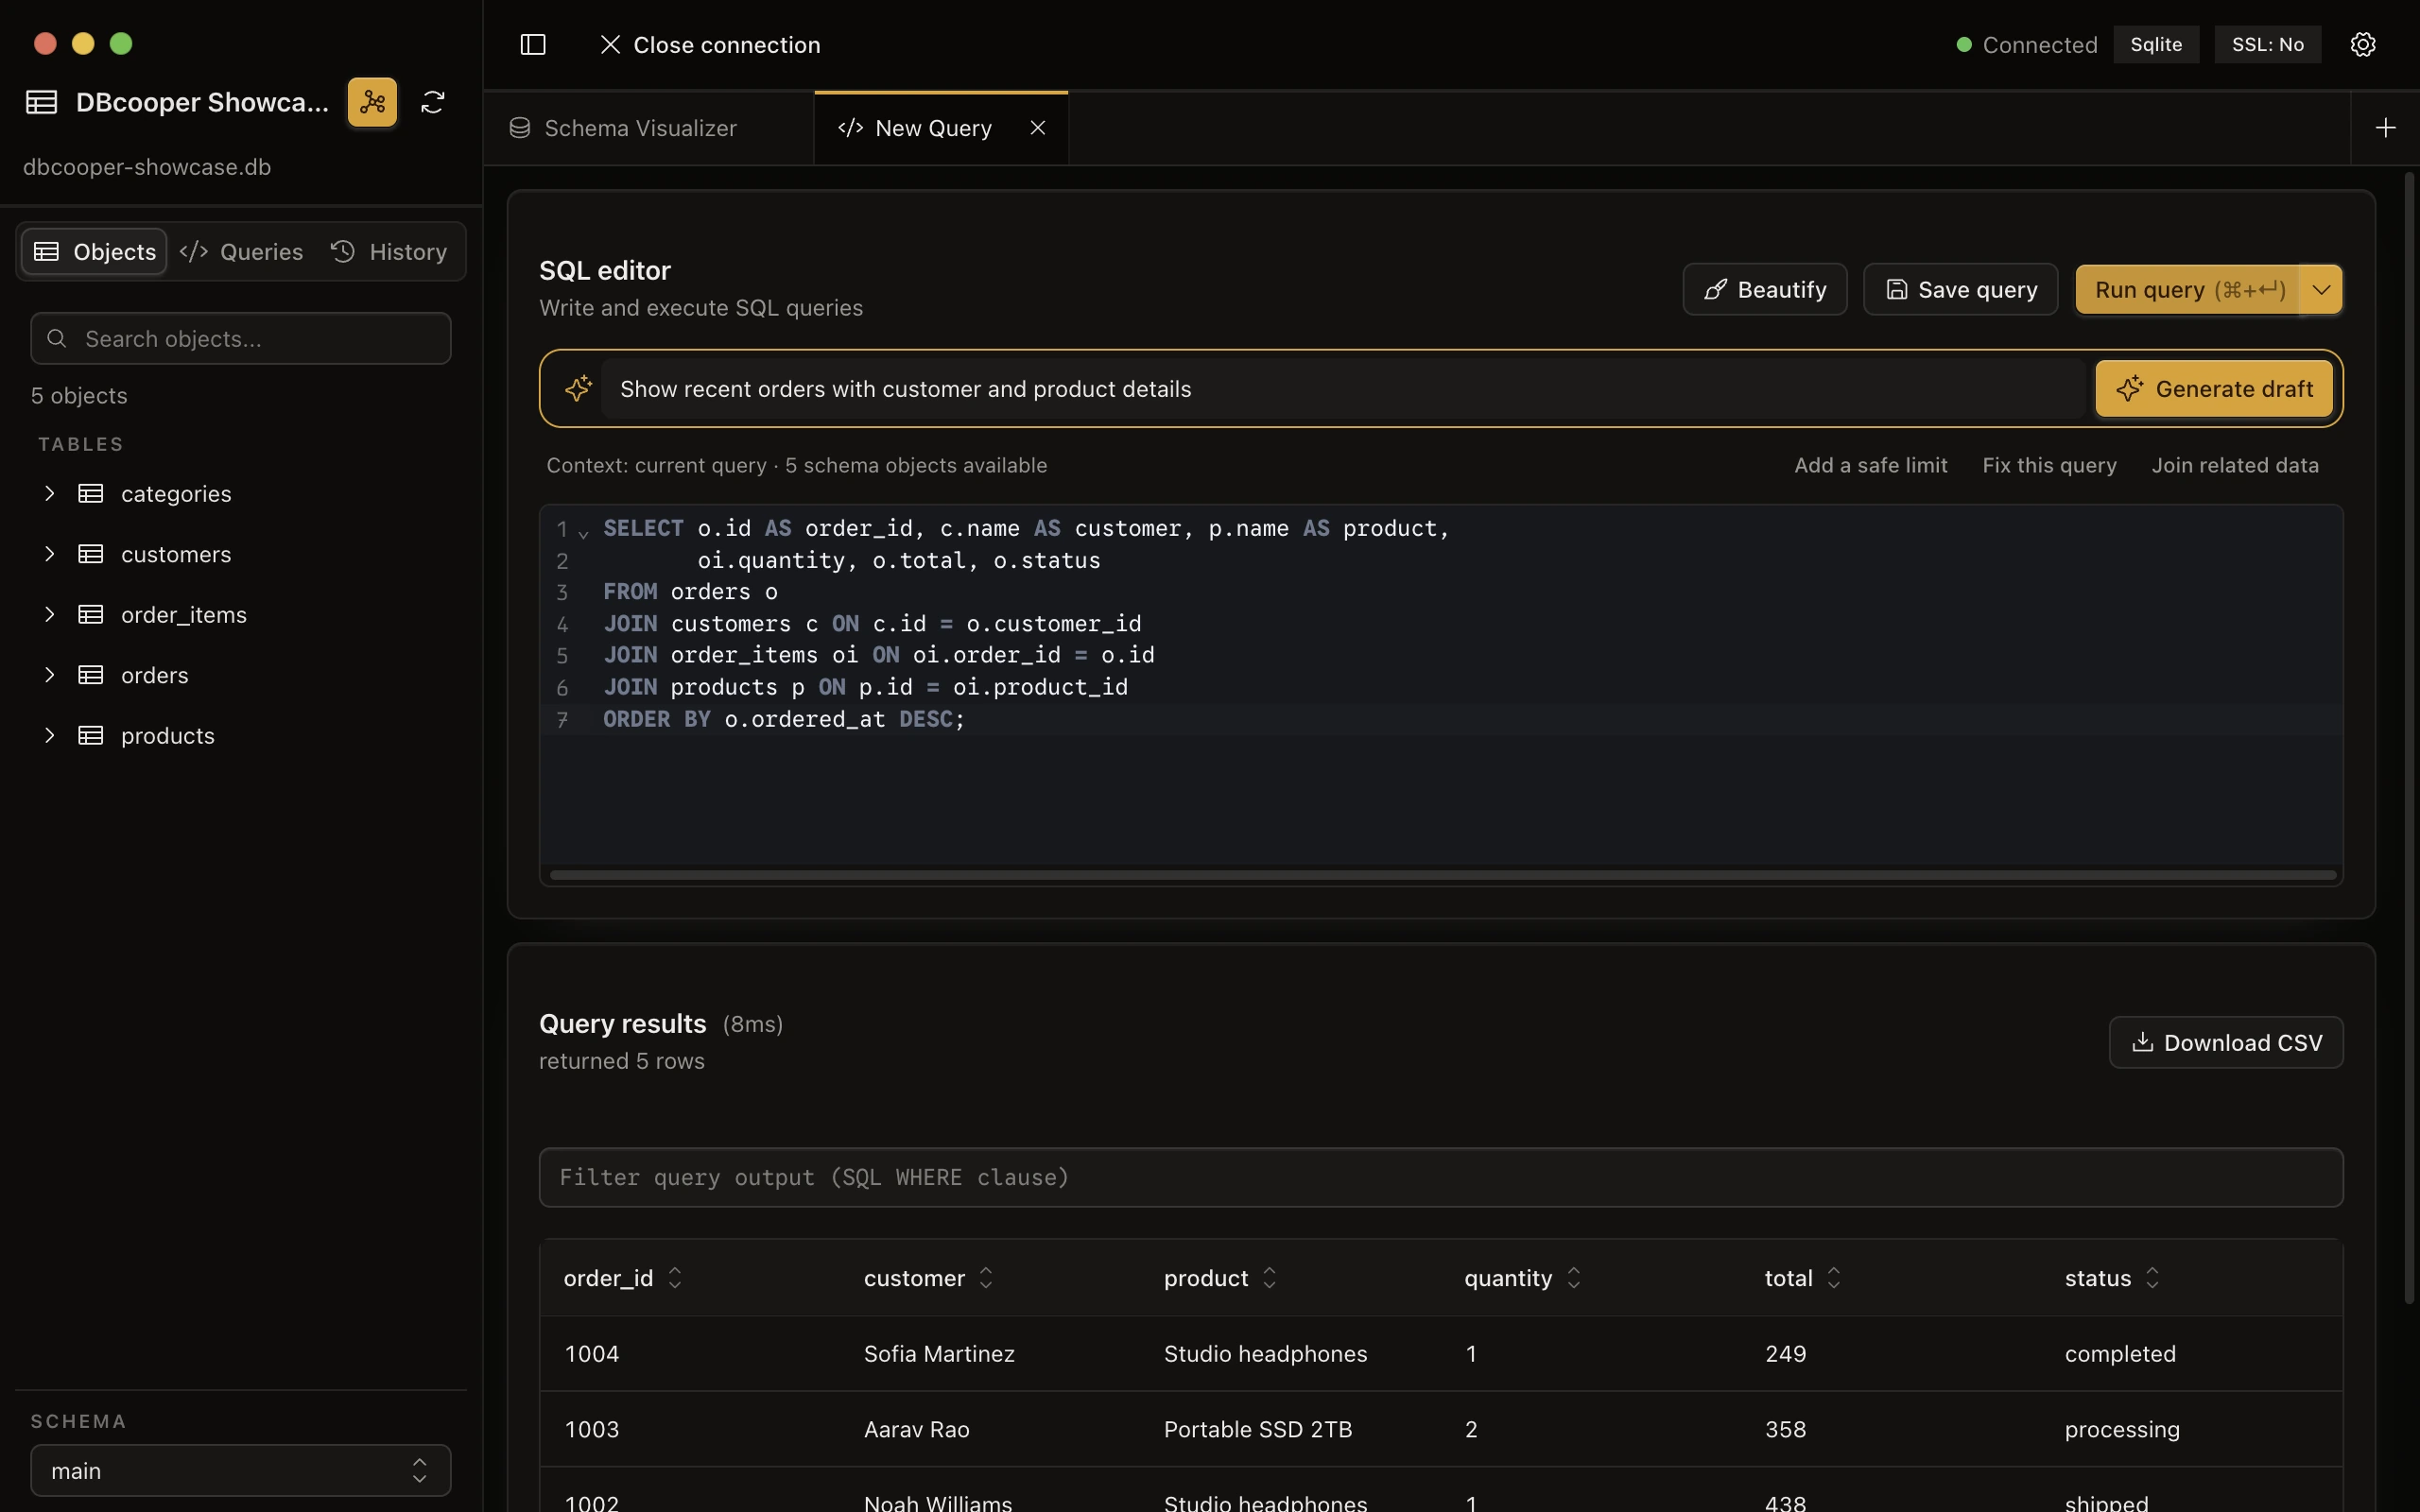Click the order_items table icon
The image size is (2420, 1512).
(91, 614)
